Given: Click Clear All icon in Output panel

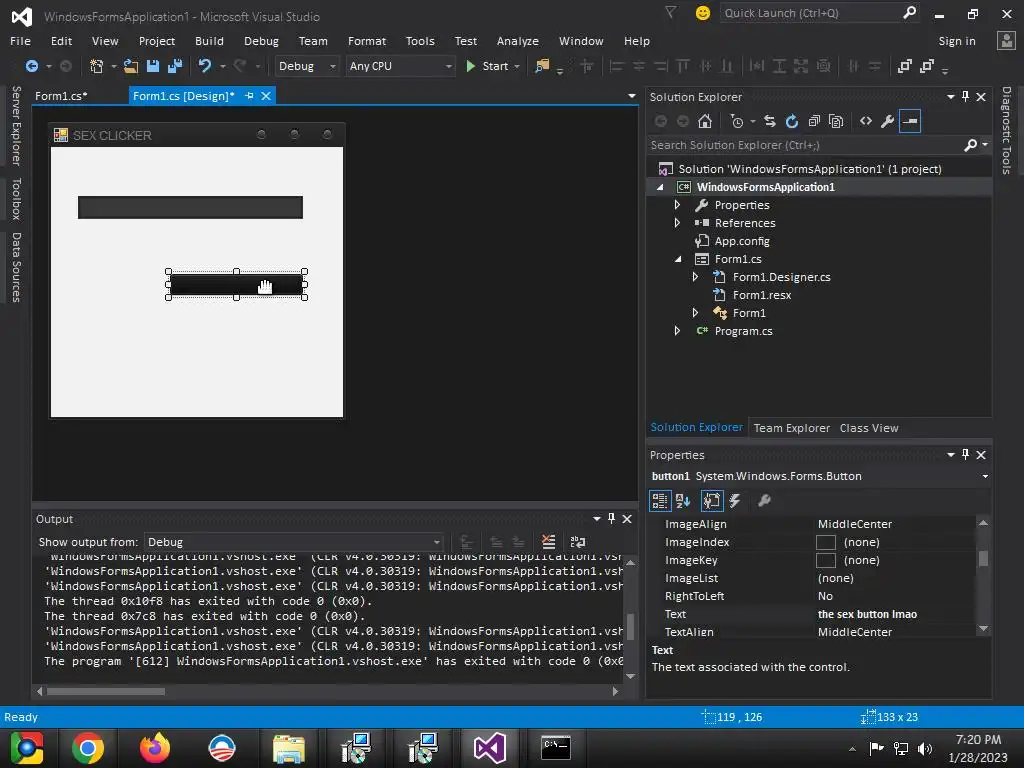Looking at the screenshot, I should [x=549, y=541].
